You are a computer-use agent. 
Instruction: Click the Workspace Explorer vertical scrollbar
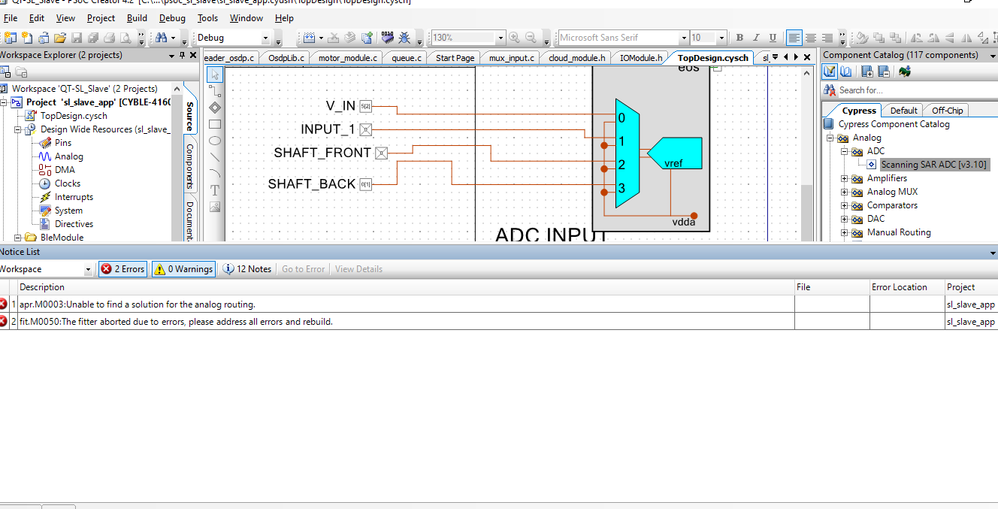[x=177, y=161]
